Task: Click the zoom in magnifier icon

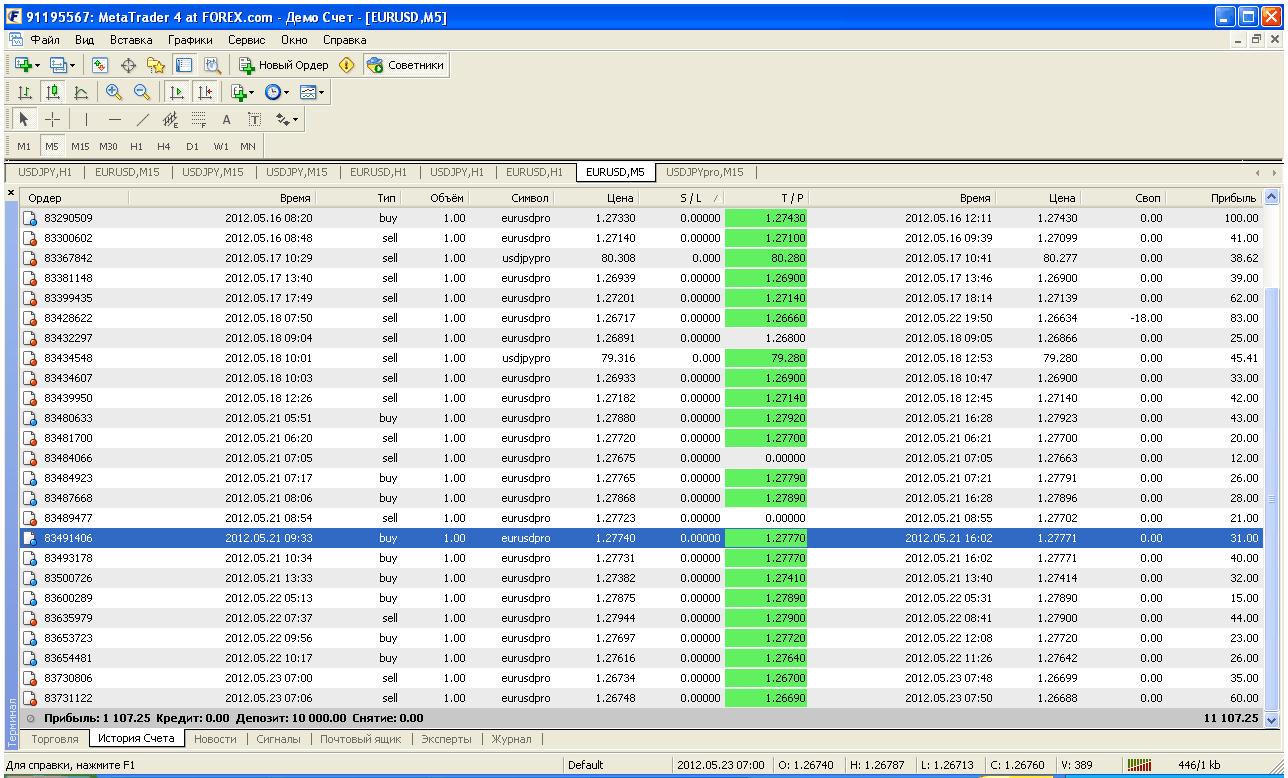Action: point(114,92)
